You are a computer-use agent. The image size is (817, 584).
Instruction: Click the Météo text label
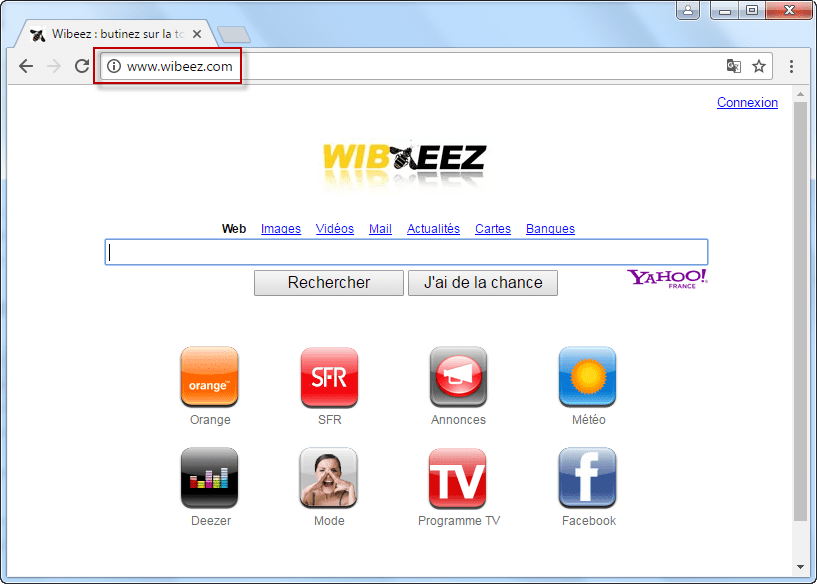[x=588, y=420]
